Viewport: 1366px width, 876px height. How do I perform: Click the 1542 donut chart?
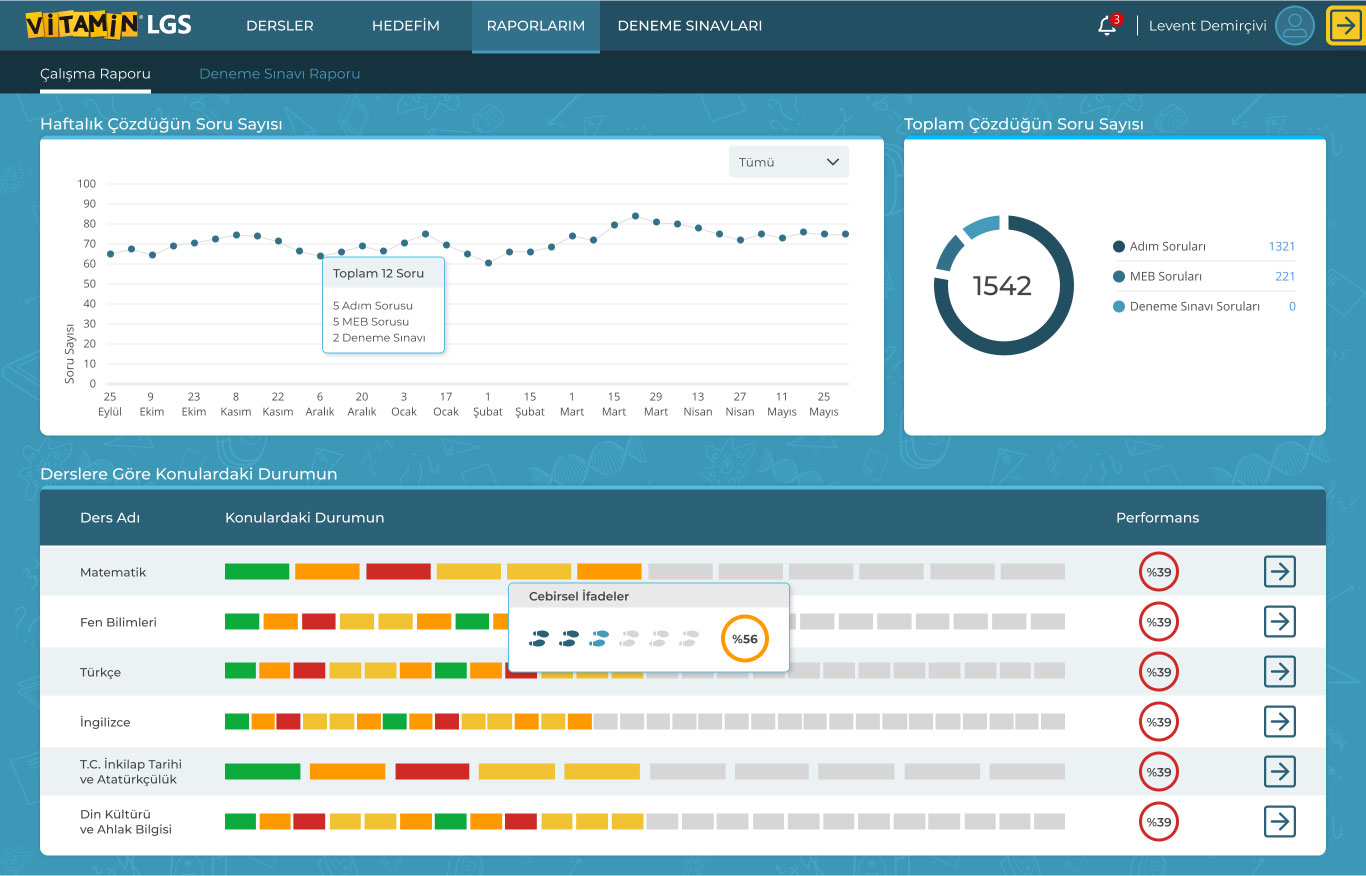pos(1003,286)
